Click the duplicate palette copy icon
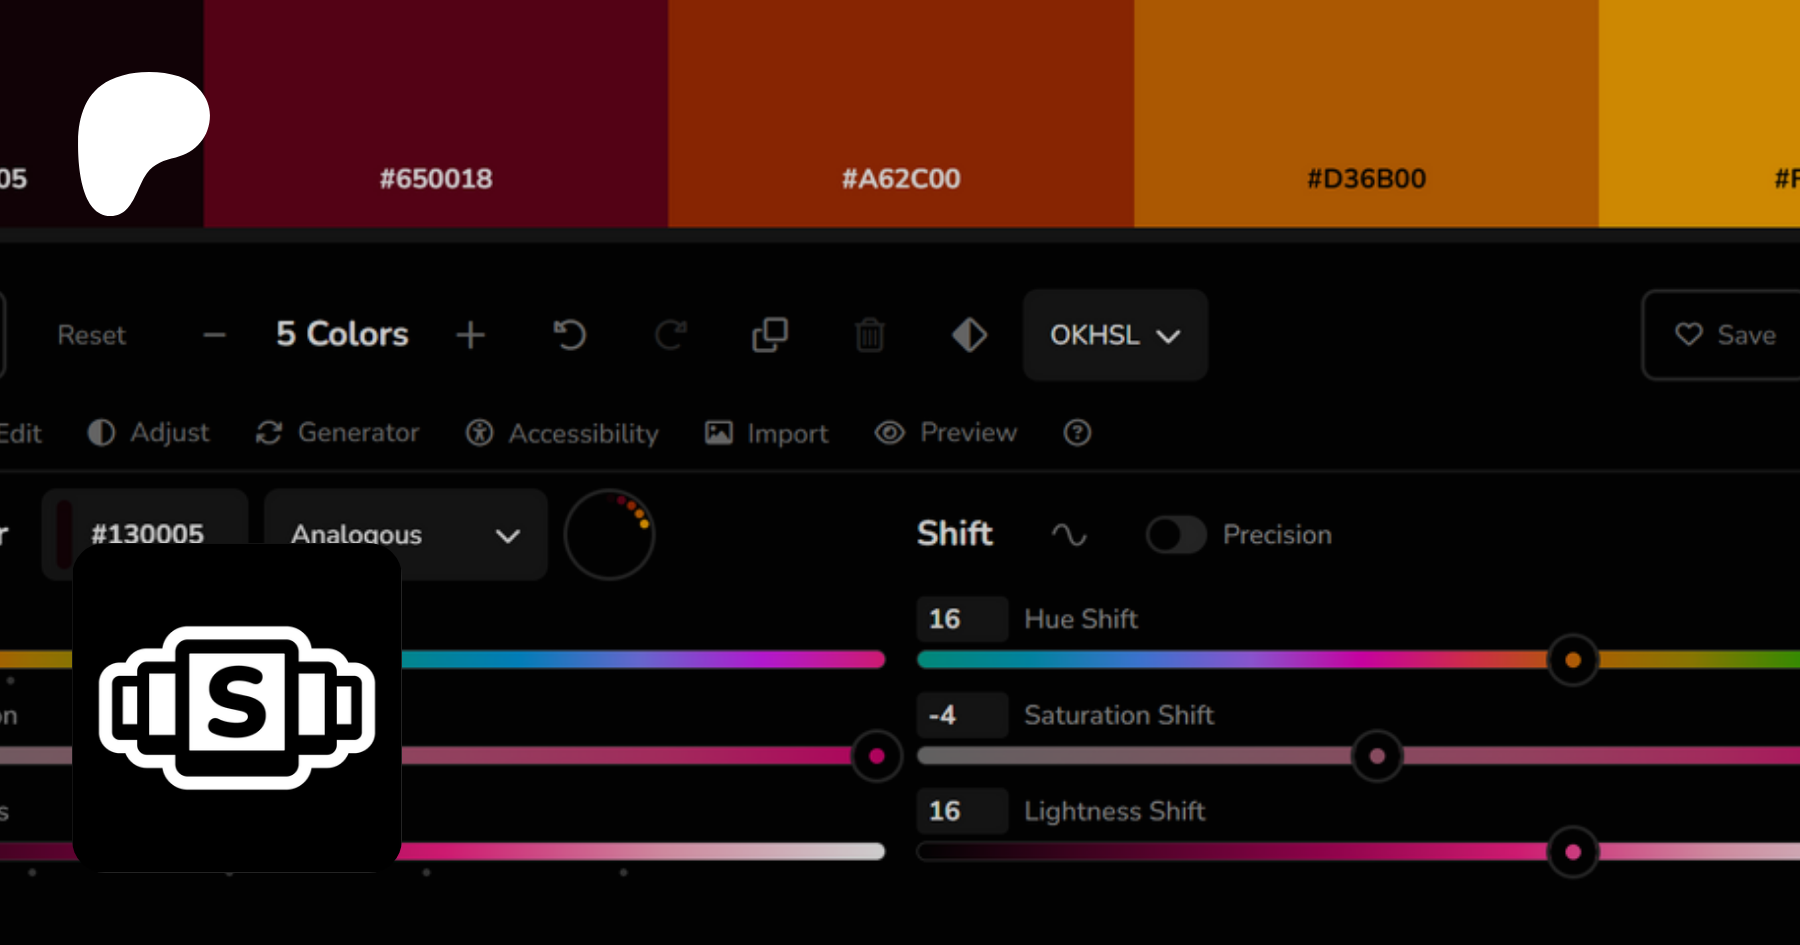 click(x=770, y=335)
